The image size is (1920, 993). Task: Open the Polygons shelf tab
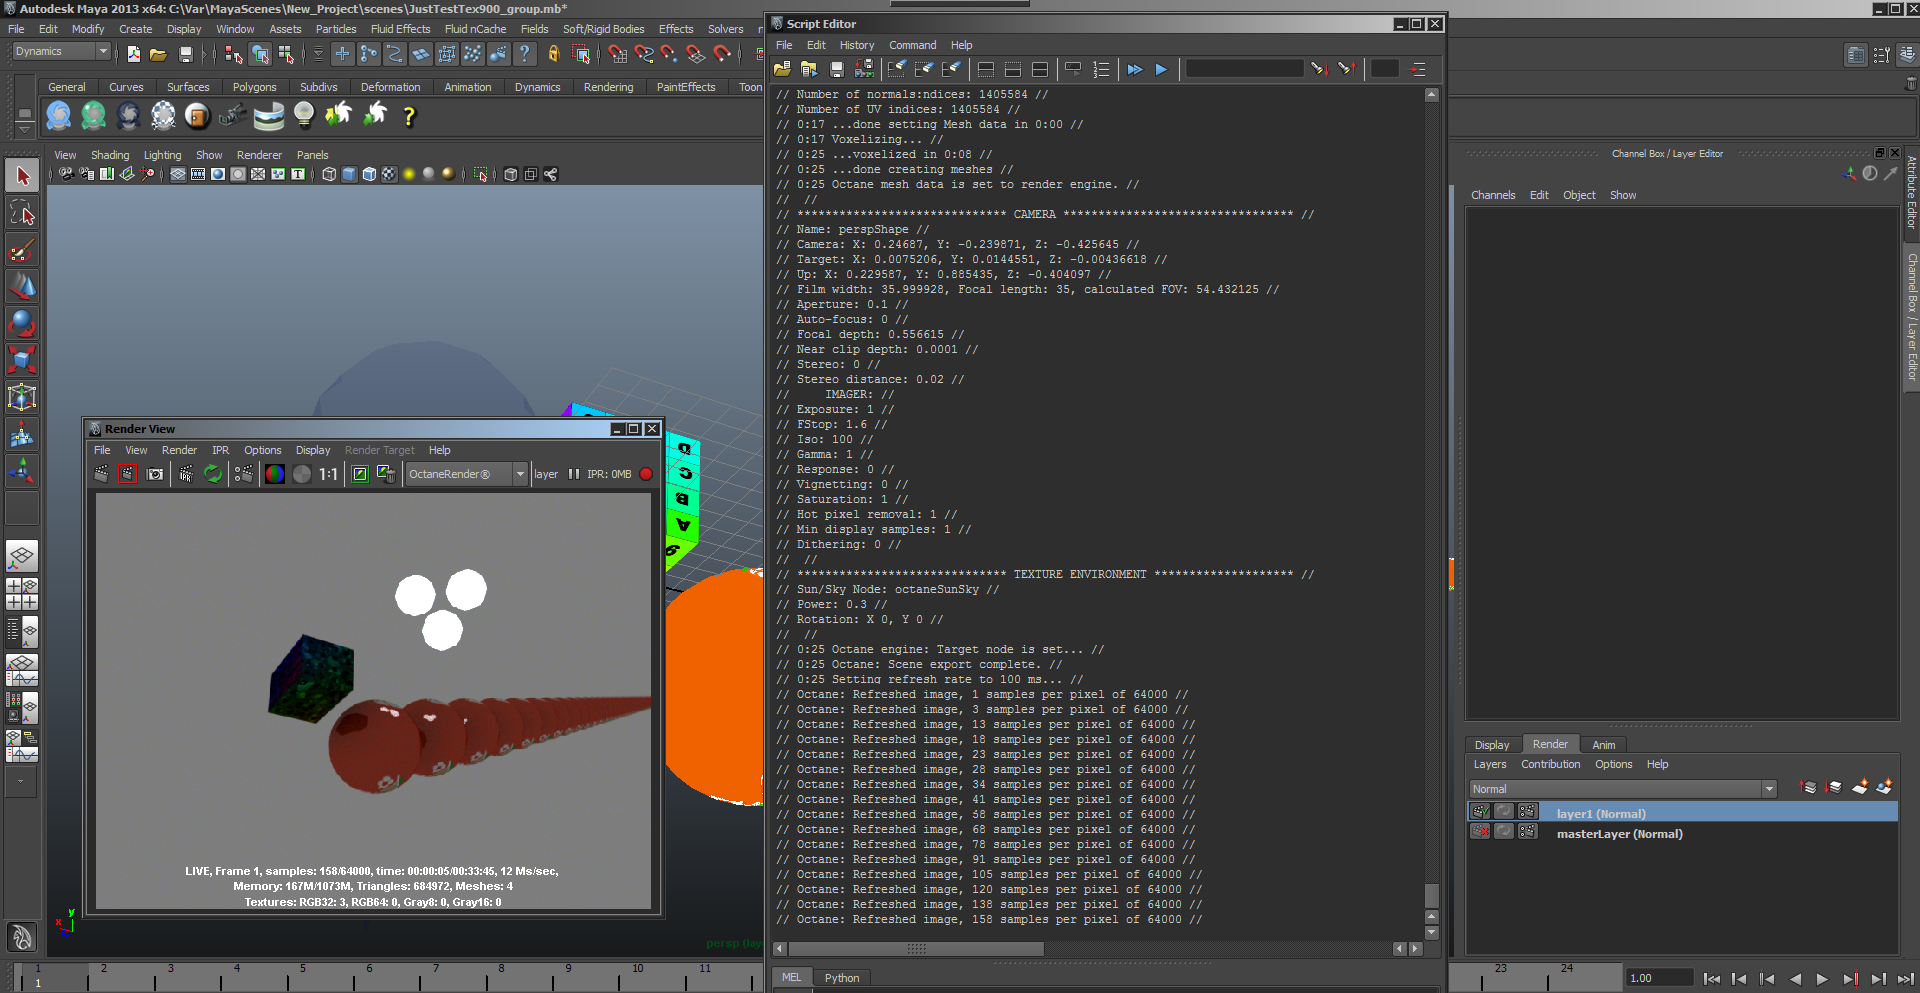click(254, 87)
